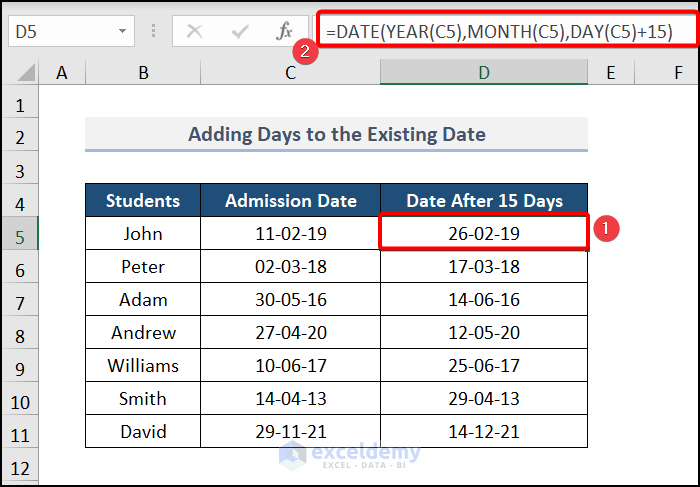The width and height of the screenshot is (700, 487).
Task: Click the Select All corner triangle
Action: (x=20, y=73)
